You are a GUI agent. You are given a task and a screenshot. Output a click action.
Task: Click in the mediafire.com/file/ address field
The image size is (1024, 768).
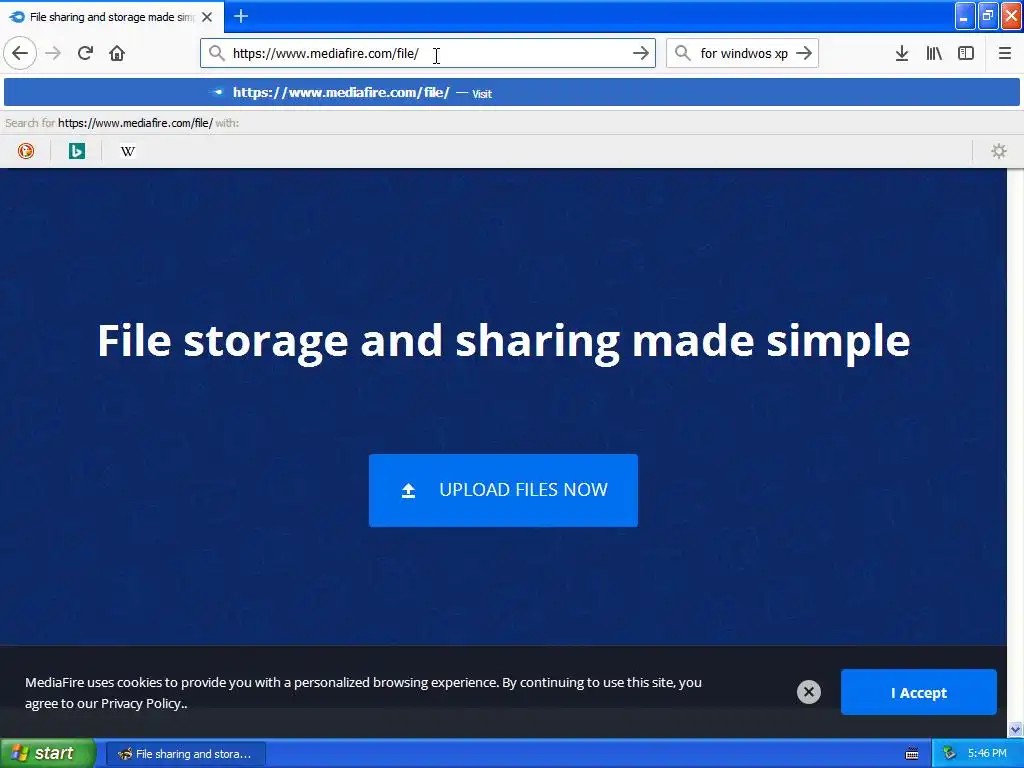tap(428, 53)
